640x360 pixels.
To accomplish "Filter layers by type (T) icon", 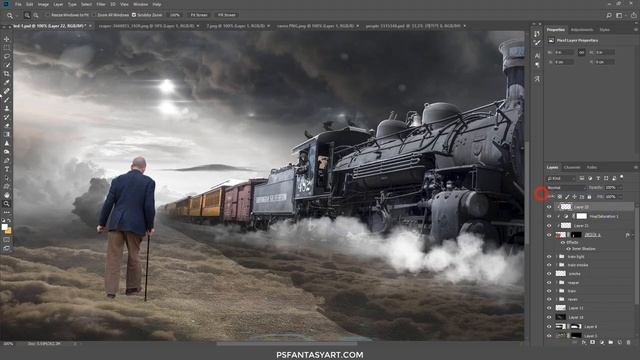I will point(598,178).
